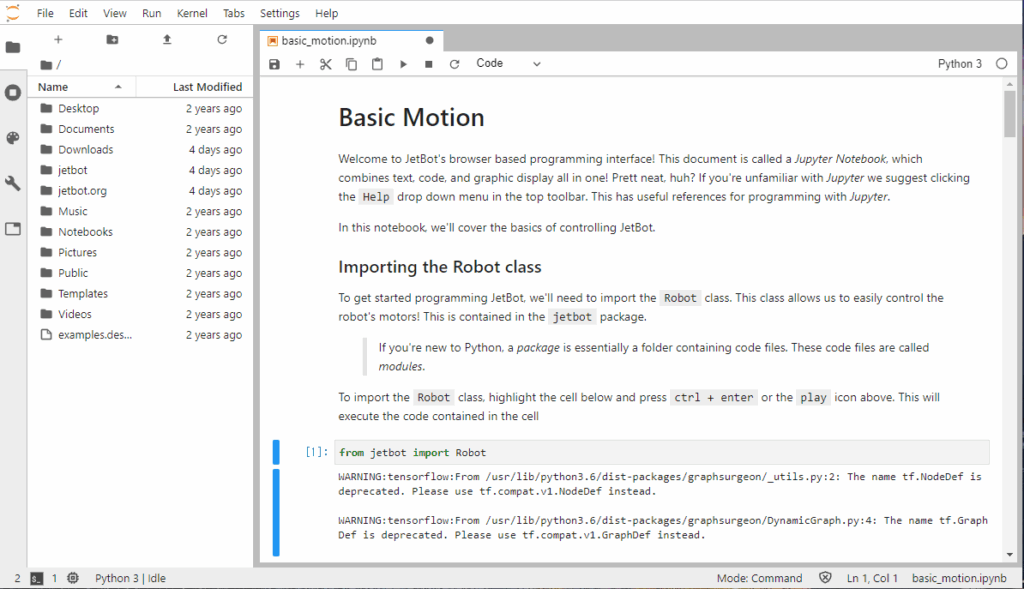
Task: Open the cell type Code dropdown
Action: click(508, 64)
